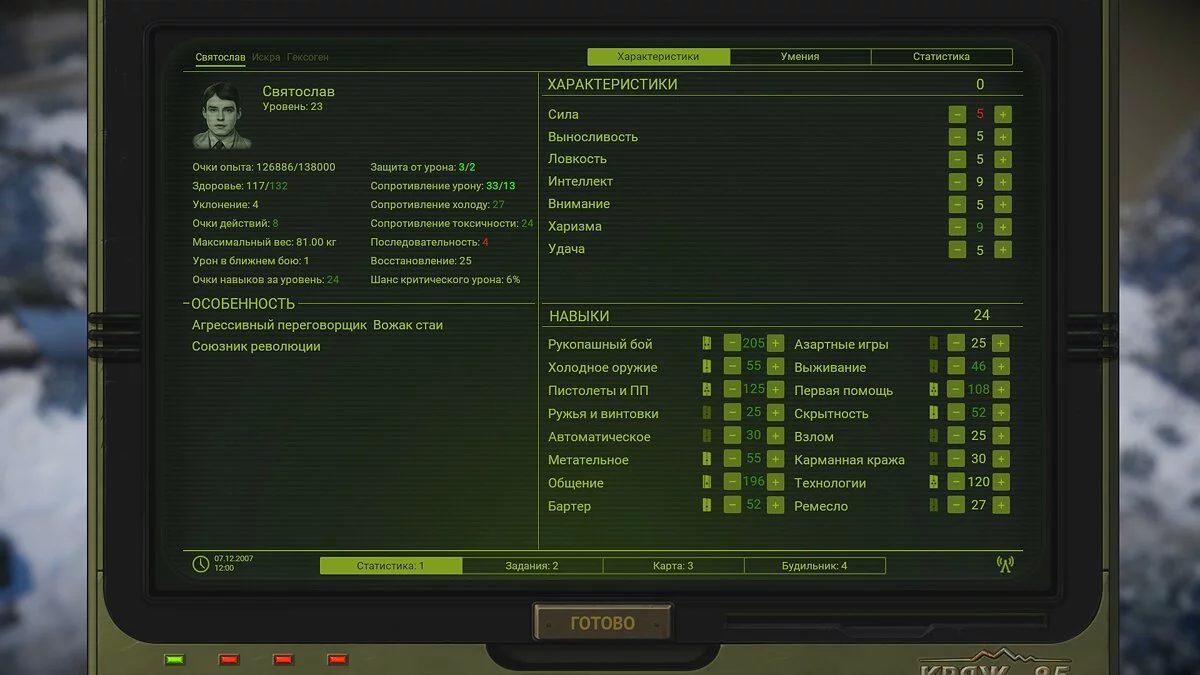Open Статистика: 1 bottom tab
Viewport: 1200px width, 675px height.
391,566
